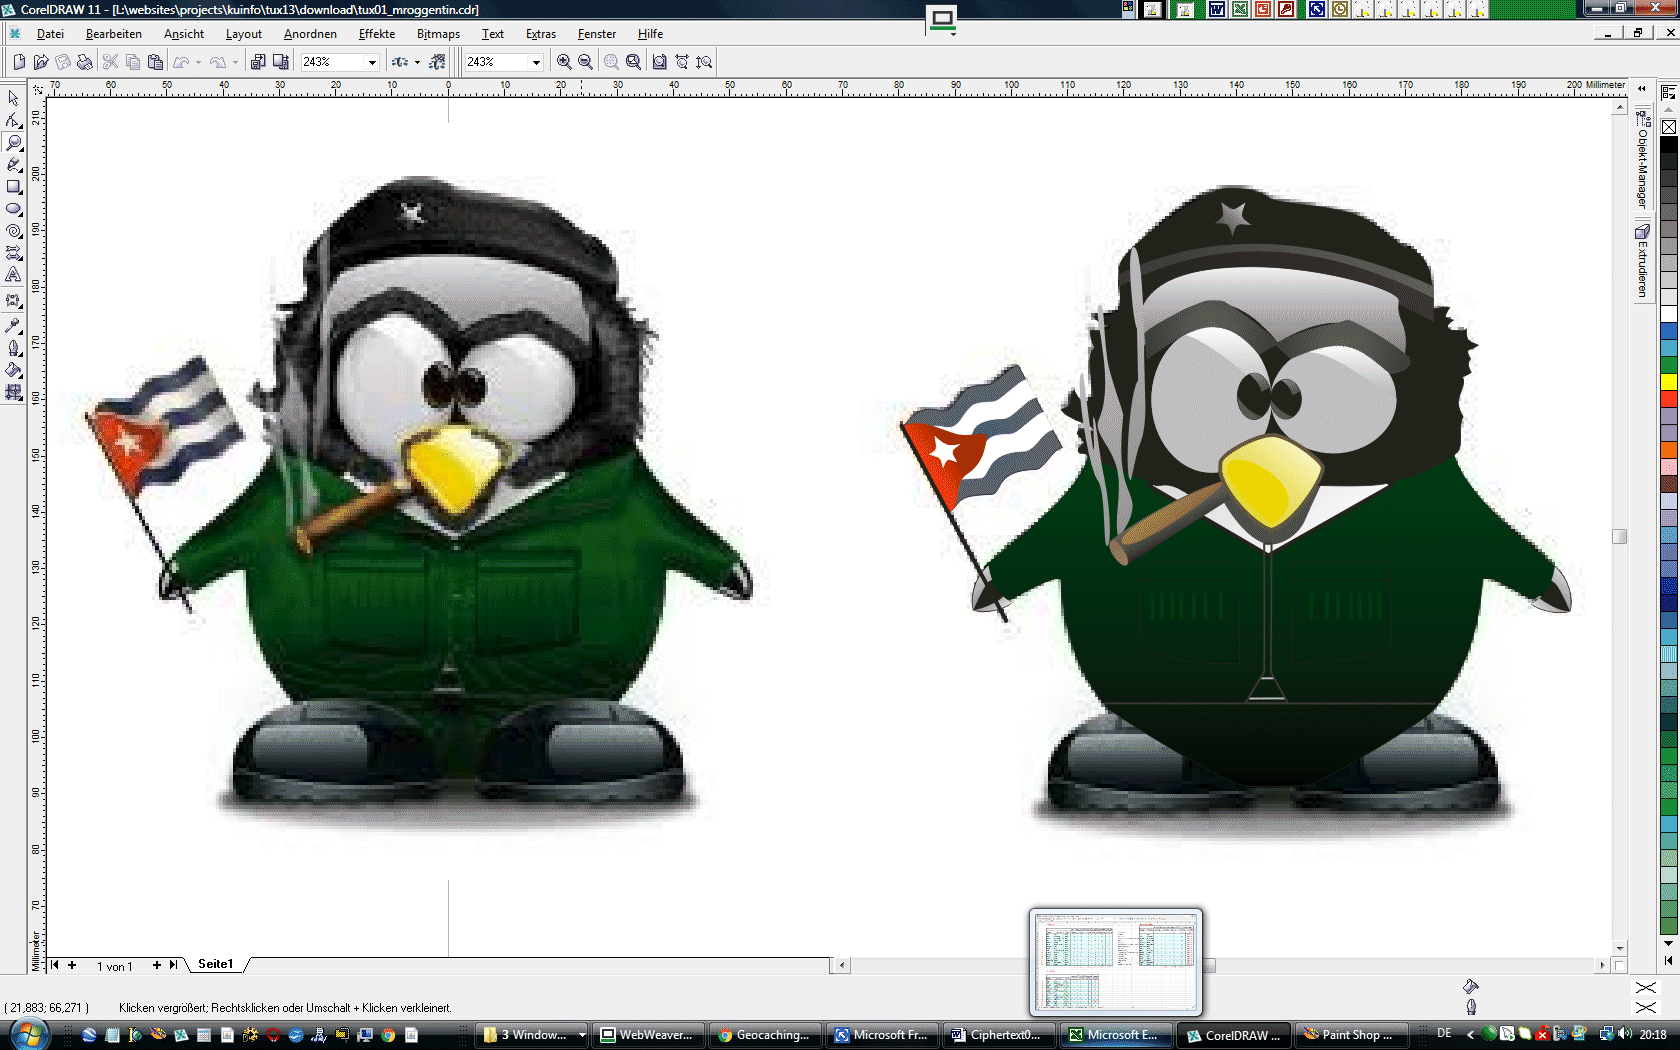Image resolution: width=1680 pixels, height=1050 pixels.
Task: Click the Import icon
Action: (258, 62)
